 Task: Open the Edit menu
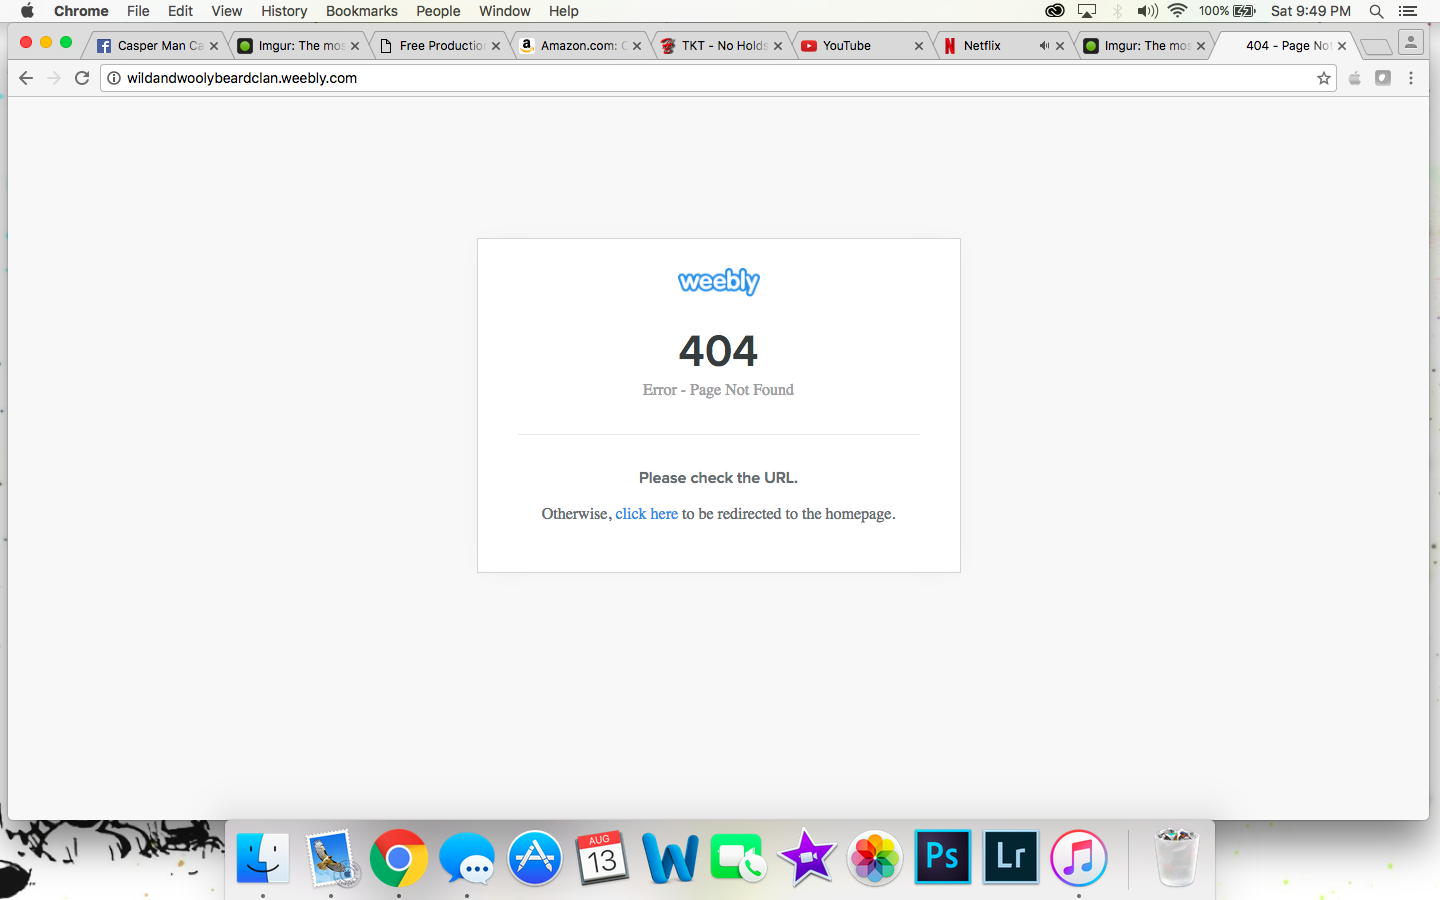pos(180,11)
